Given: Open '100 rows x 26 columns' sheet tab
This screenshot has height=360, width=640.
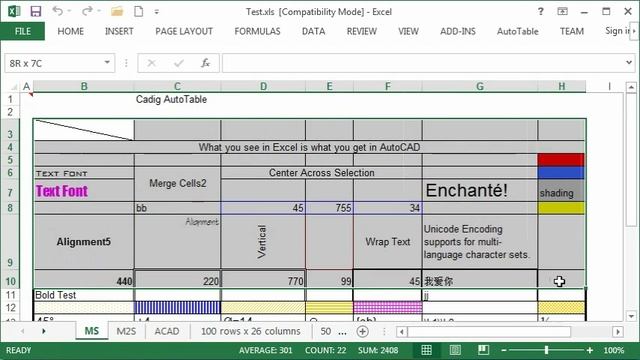Looking at the screenshot, I should pos(250,331).
